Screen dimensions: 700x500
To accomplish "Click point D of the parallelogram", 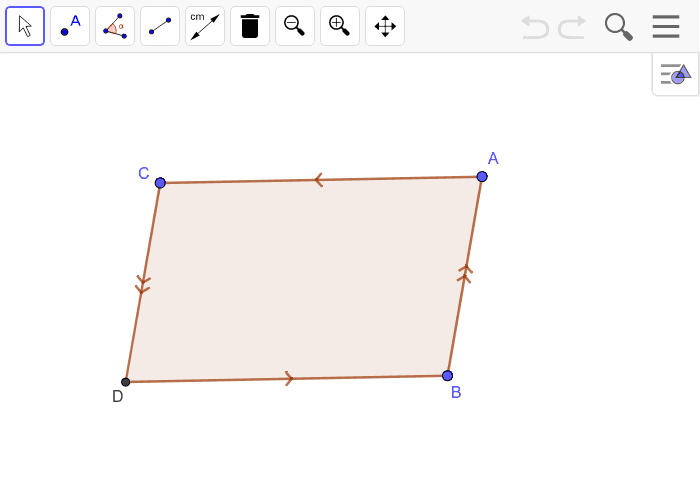I will tap(125, 382).
